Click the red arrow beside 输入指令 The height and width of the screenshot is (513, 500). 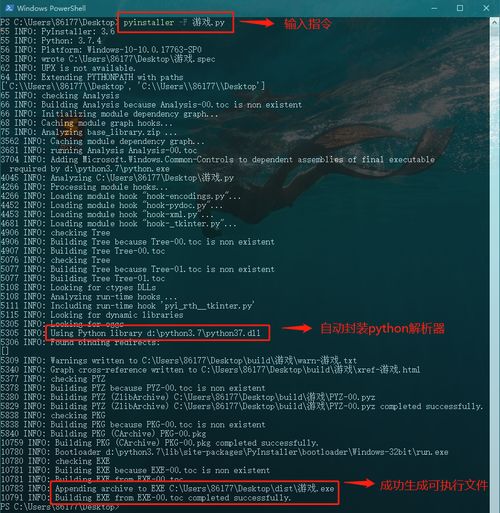click(x=257, y=23)
